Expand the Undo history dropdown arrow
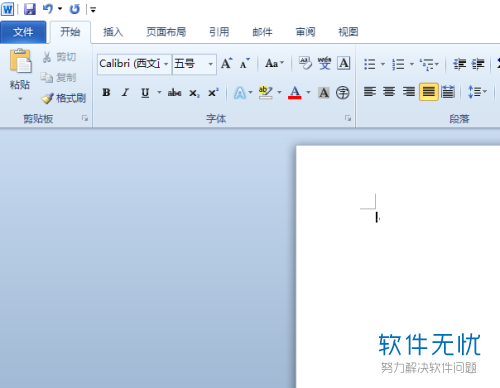This screenshot has height=388, width=500. [60, 9]
